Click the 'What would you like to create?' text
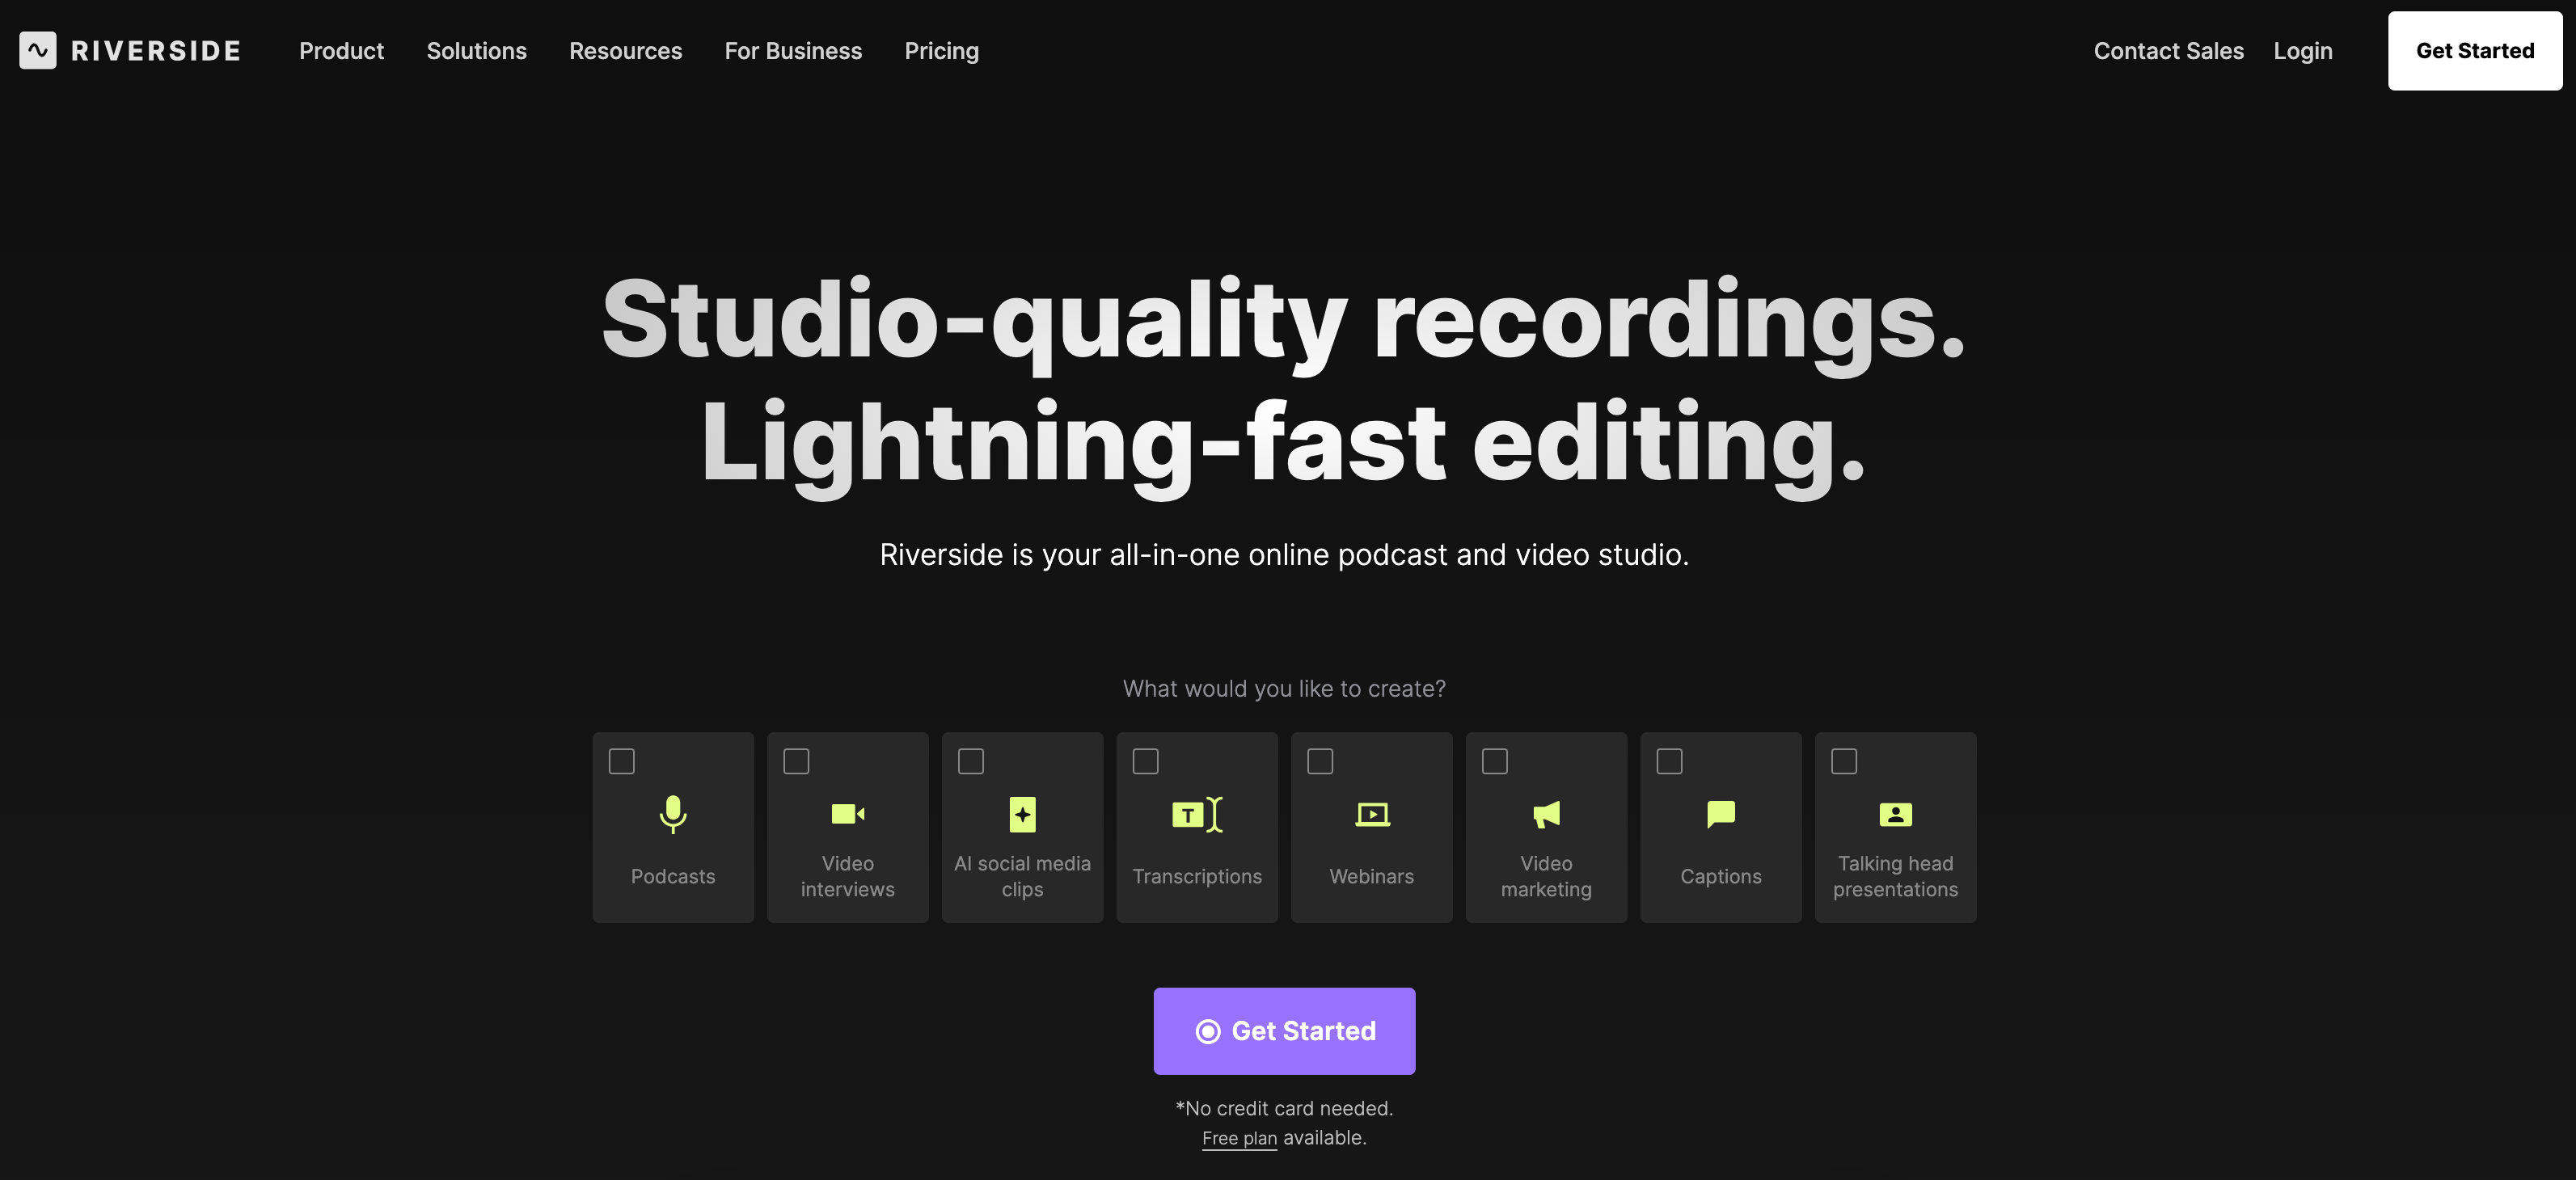2576x1180 pixels. 1284,689
